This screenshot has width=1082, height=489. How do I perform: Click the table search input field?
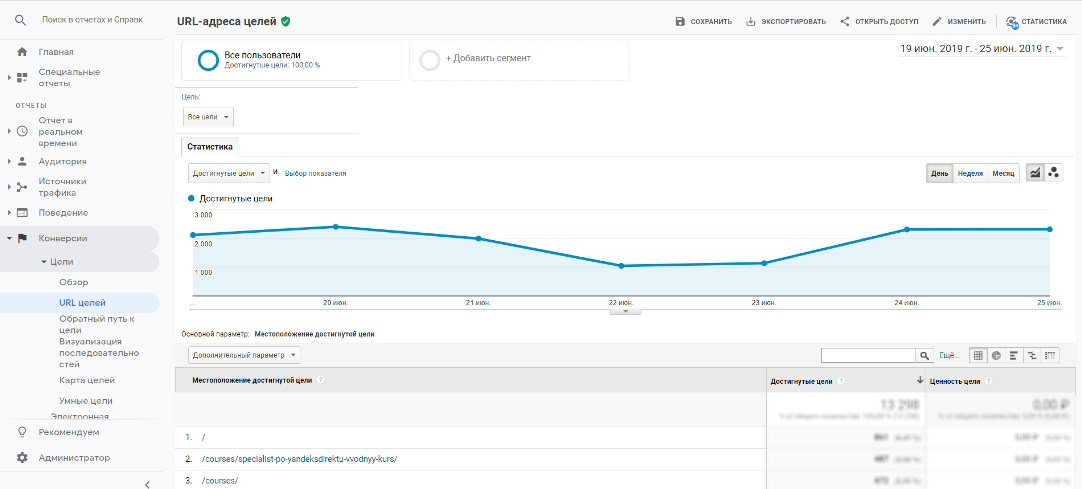(x=868, y=355)
